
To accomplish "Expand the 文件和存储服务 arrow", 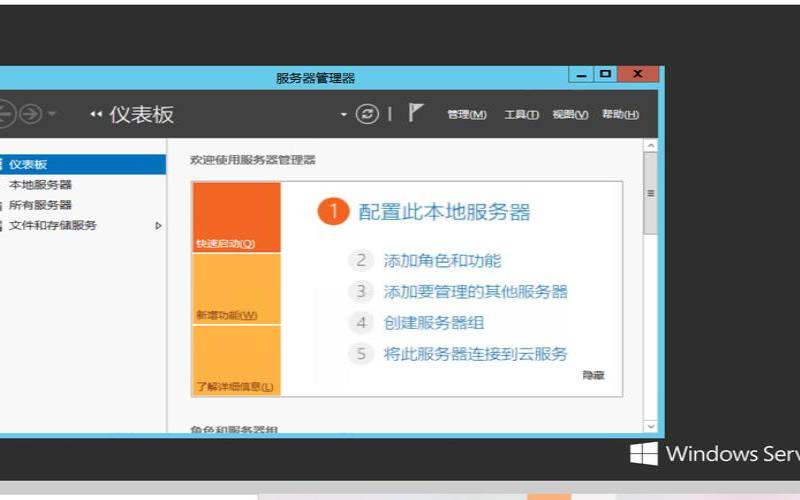I will [x=158, y=226].
